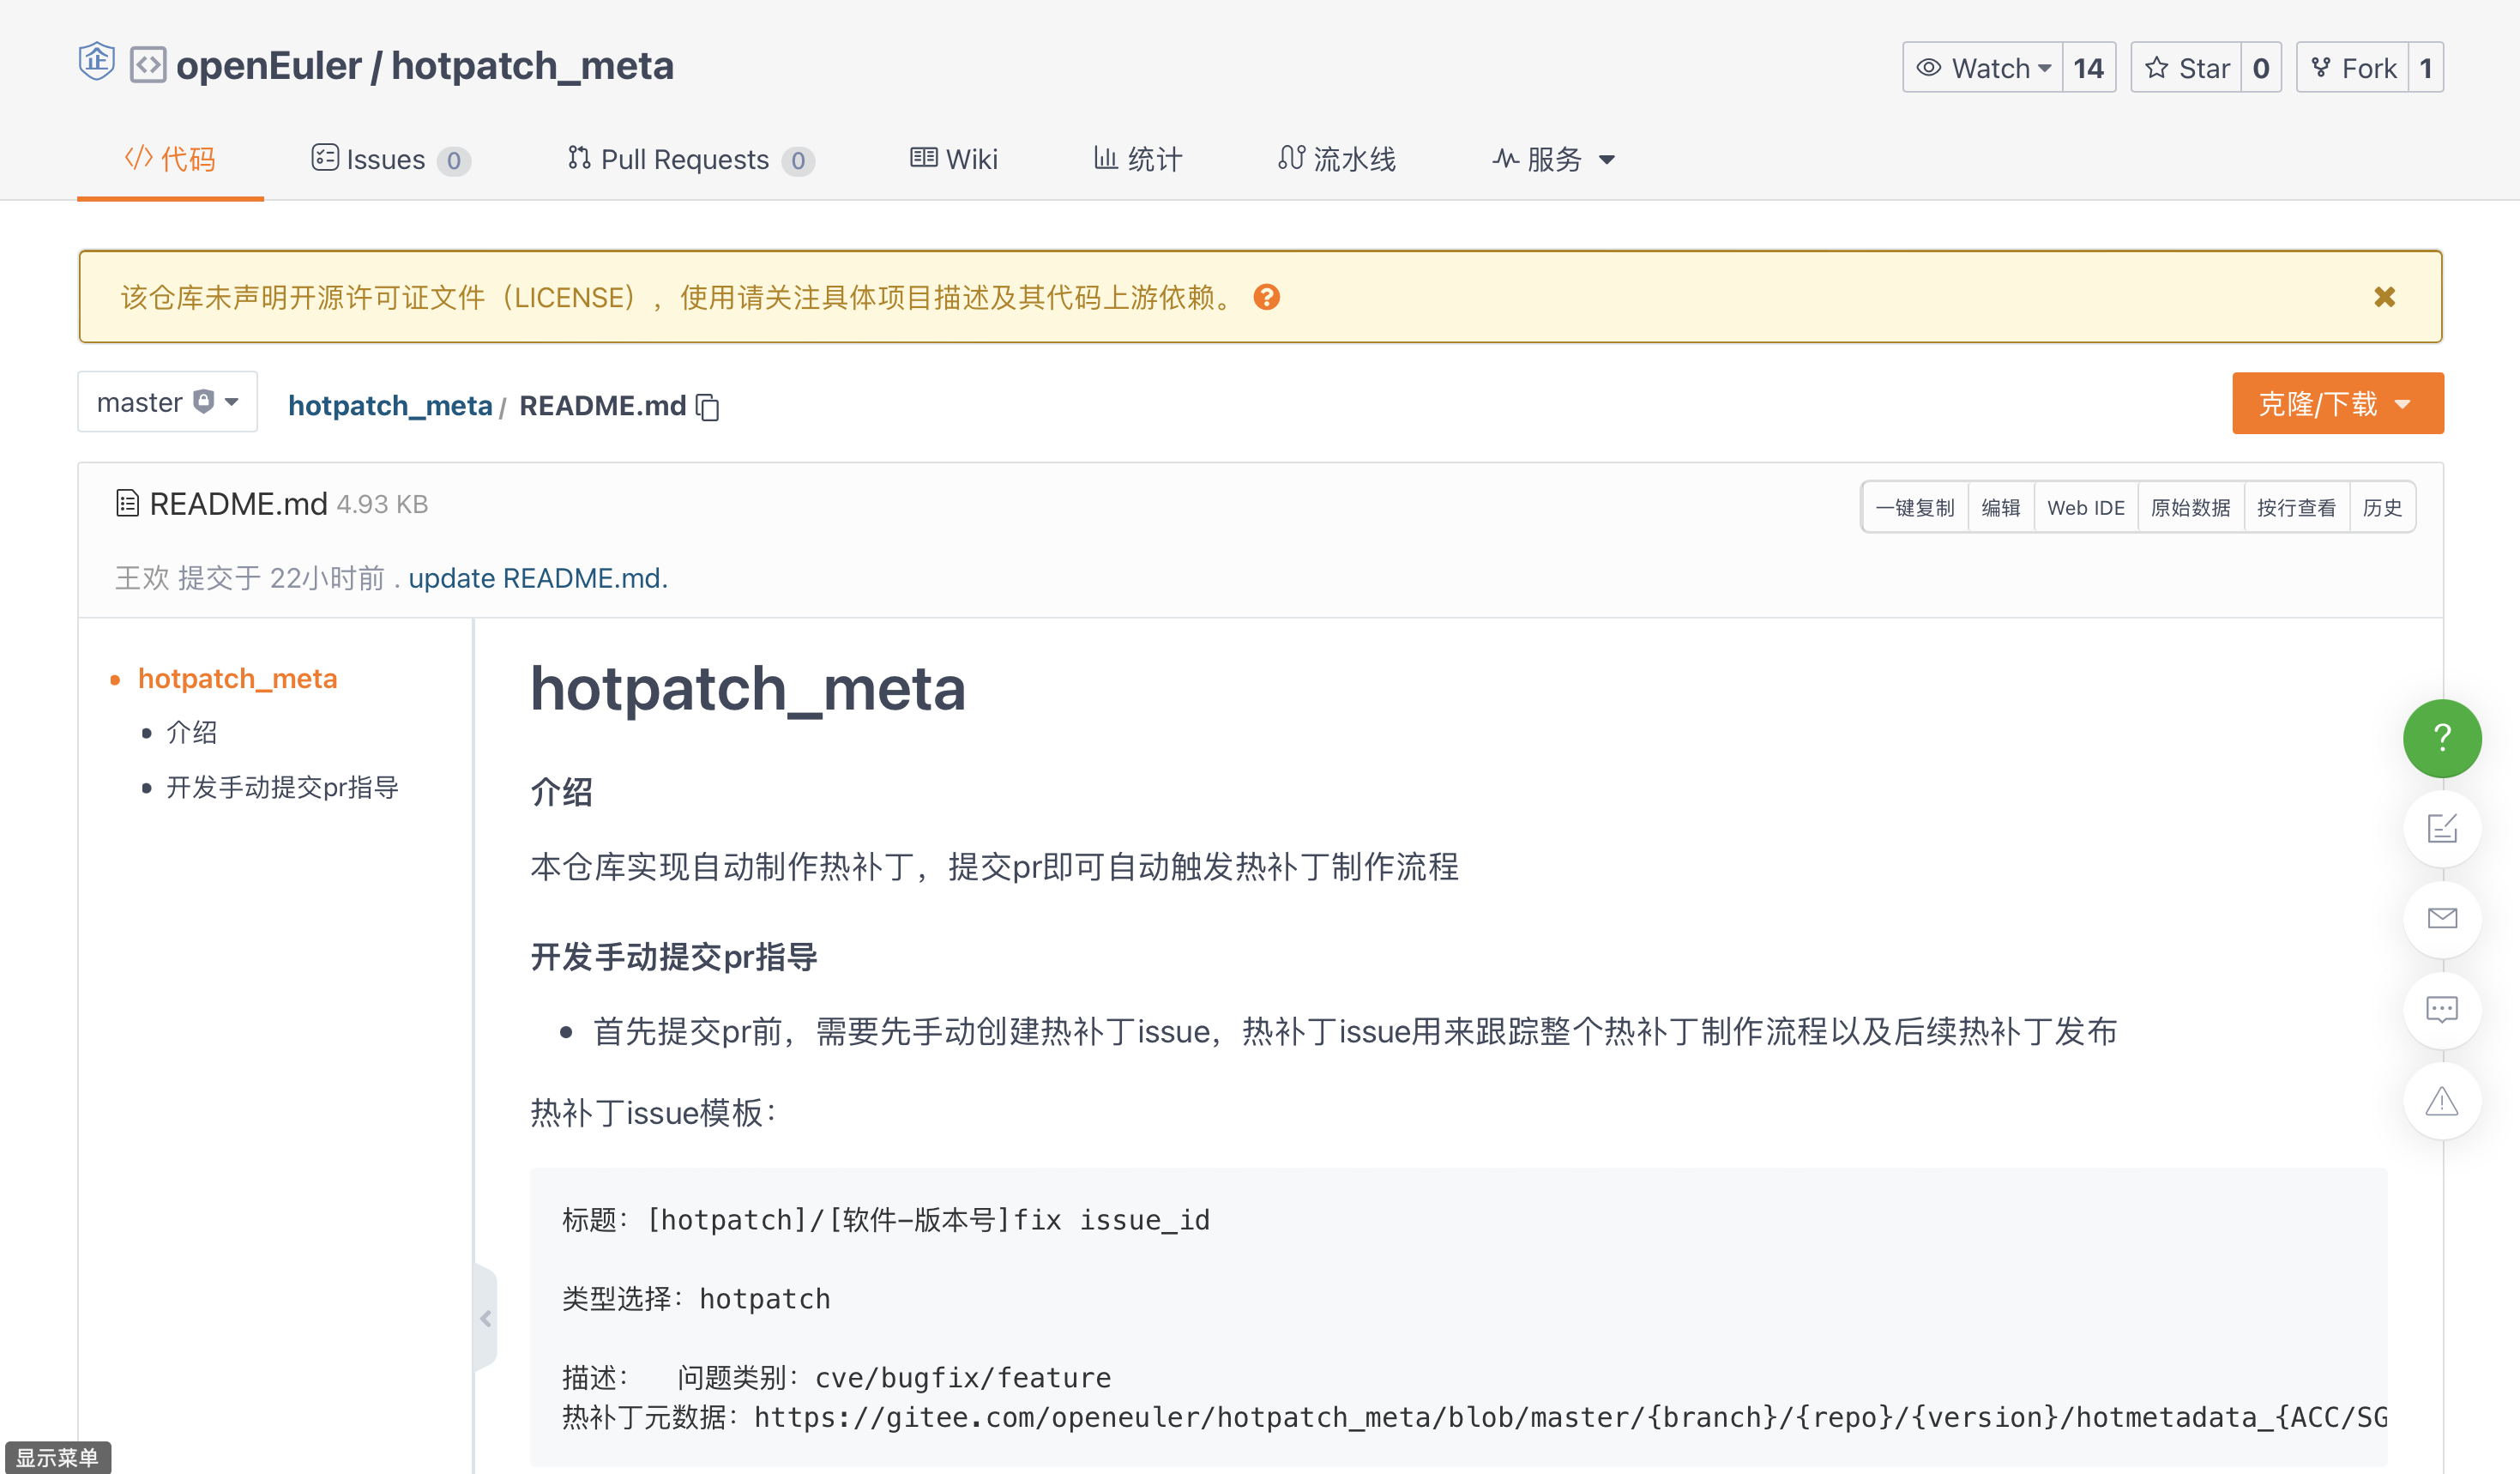Open the update README.md commit link
This screenshot has width=2520, height=1474.
537,578
